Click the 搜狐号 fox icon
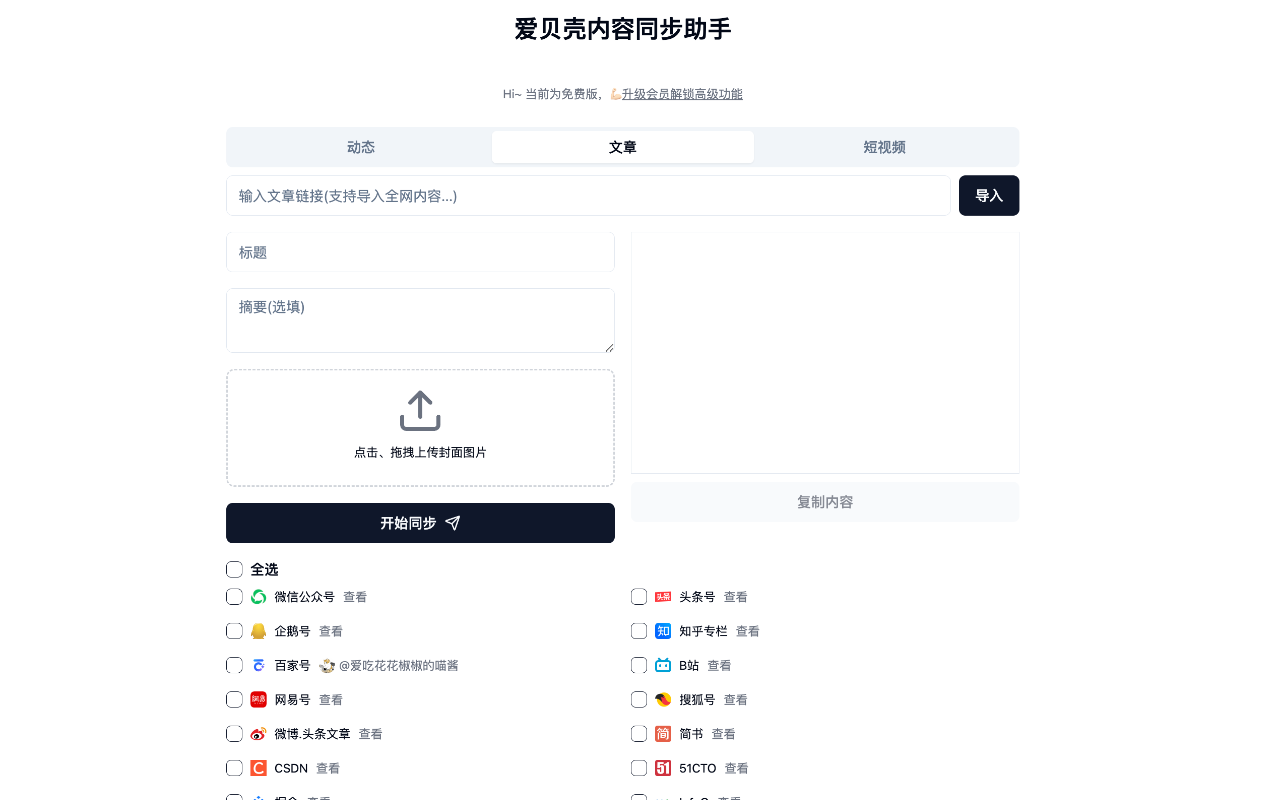Image resolution: width=1280 pixels, height=800 pixels. click(x=662, y=699)
